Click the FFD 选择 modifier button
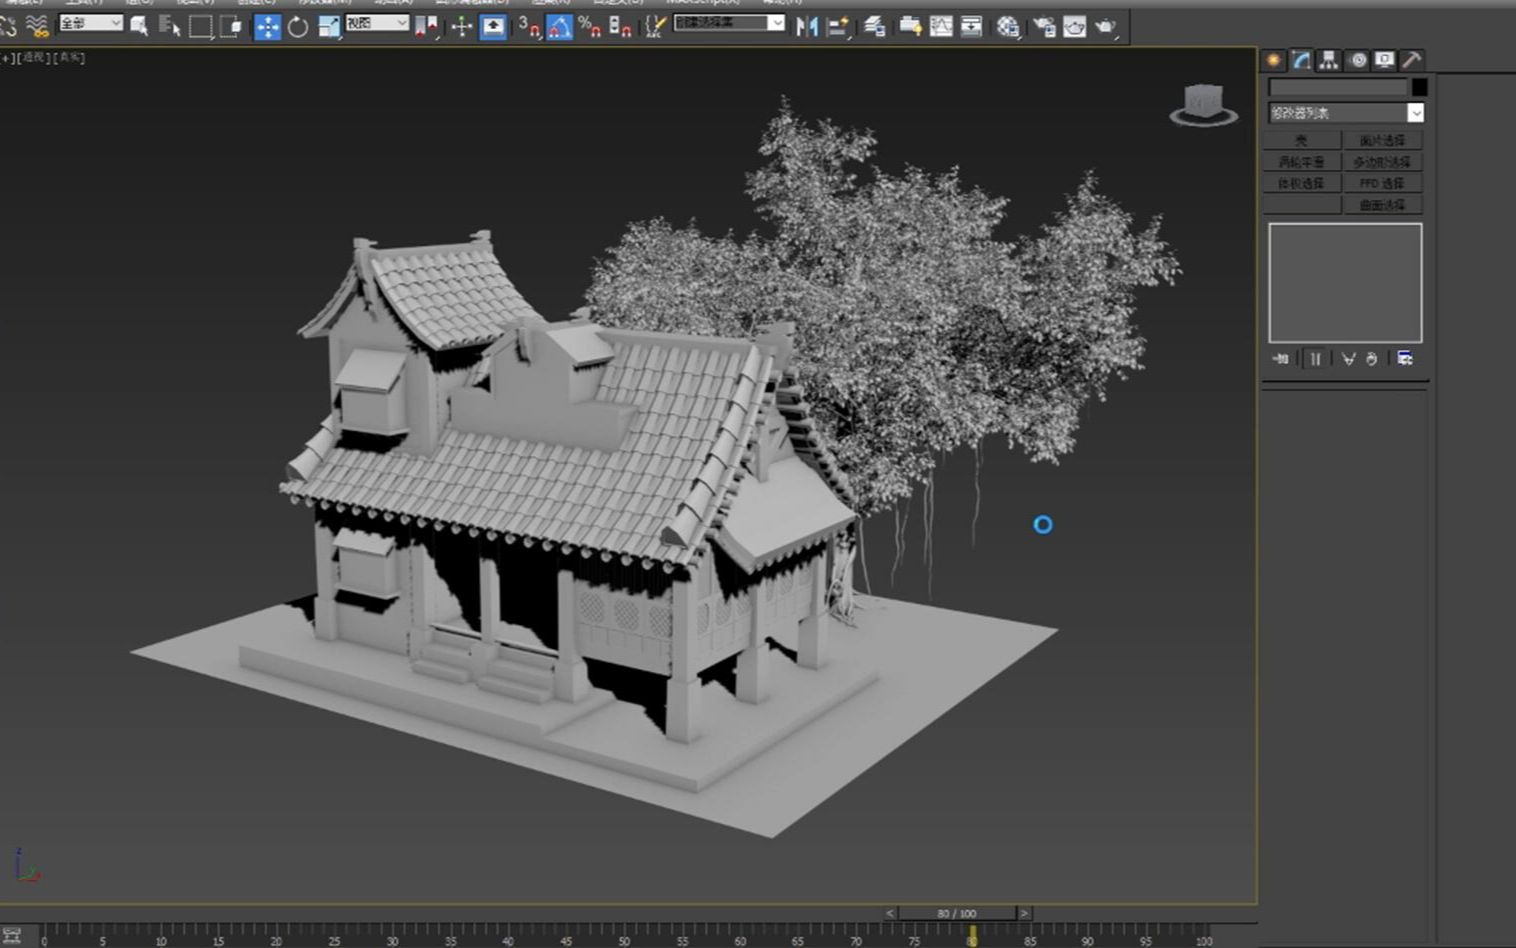1516x948 pixels. (1382, 184)
